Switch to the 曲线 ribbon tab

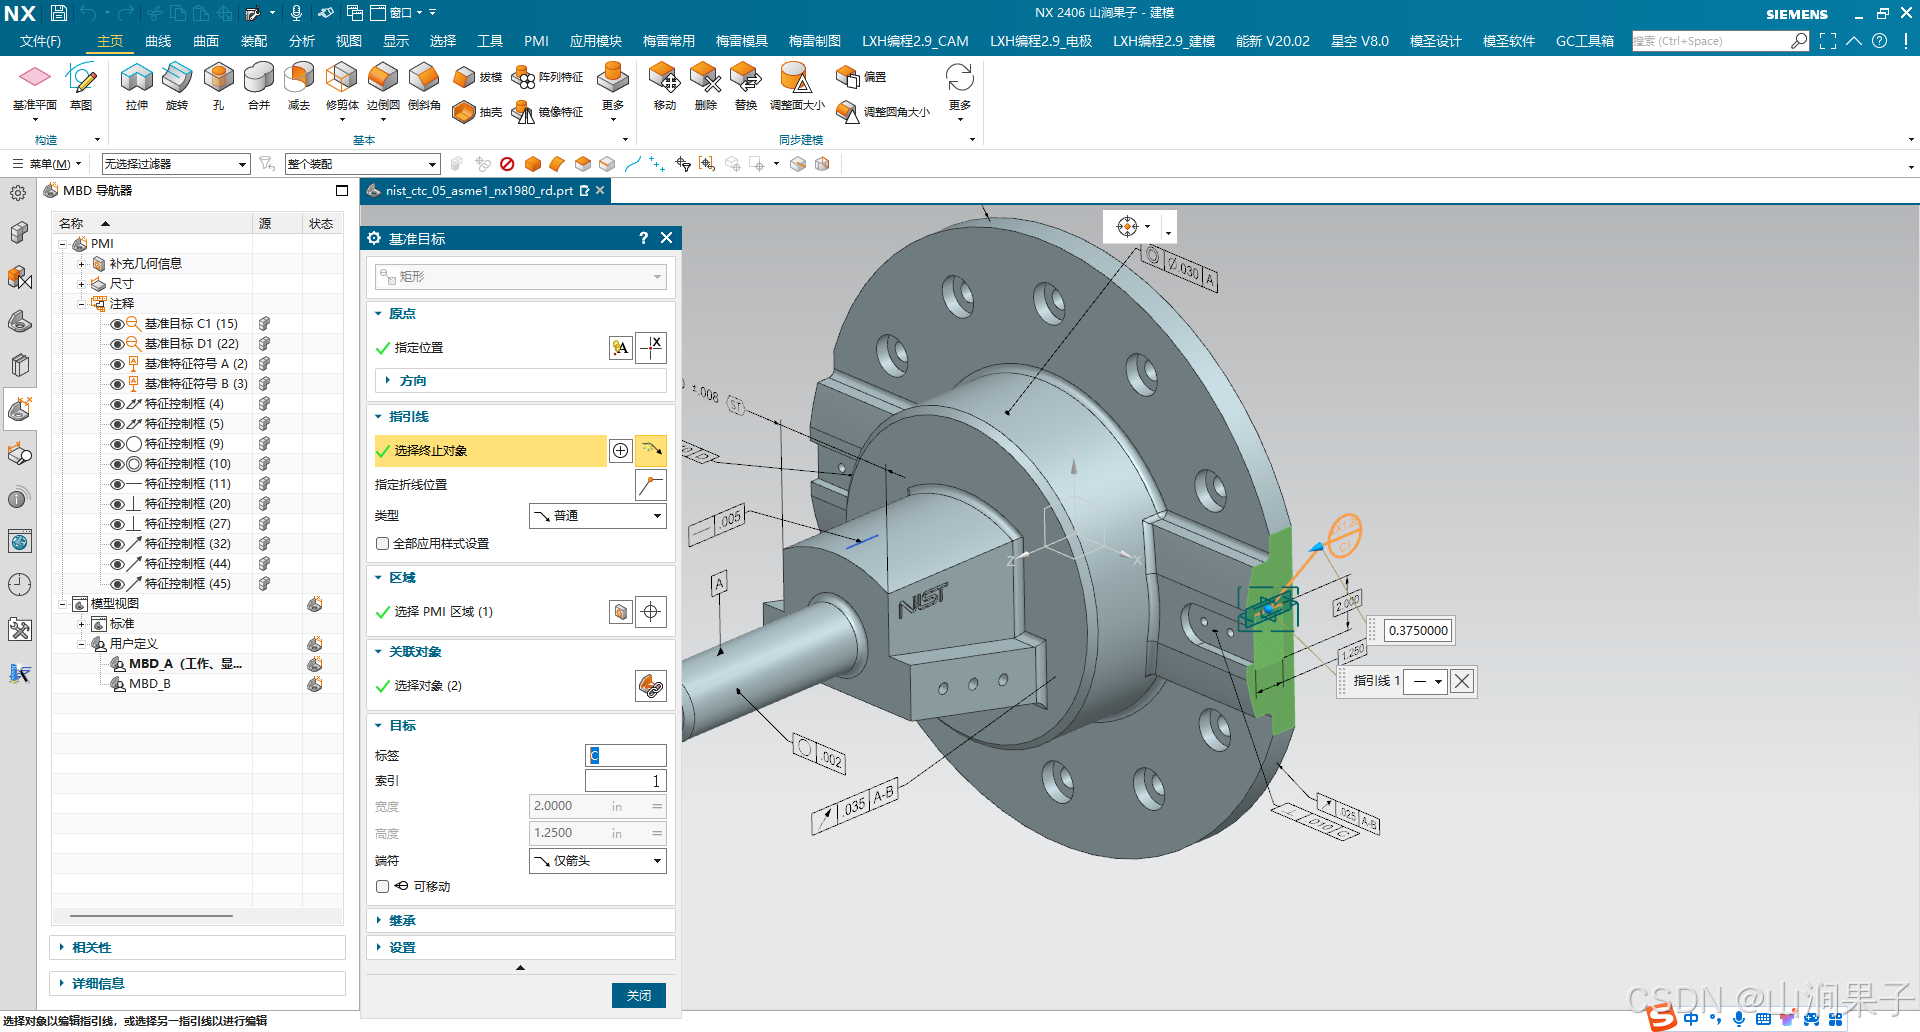tap(158, 41)
